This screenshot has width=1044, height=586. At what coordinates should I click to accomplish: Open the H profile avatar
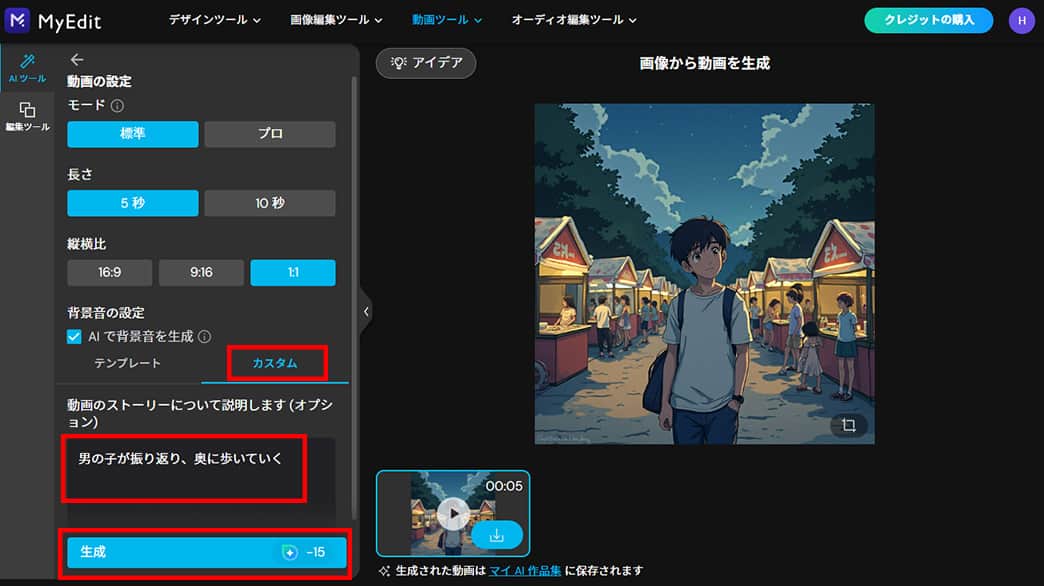1022,19
